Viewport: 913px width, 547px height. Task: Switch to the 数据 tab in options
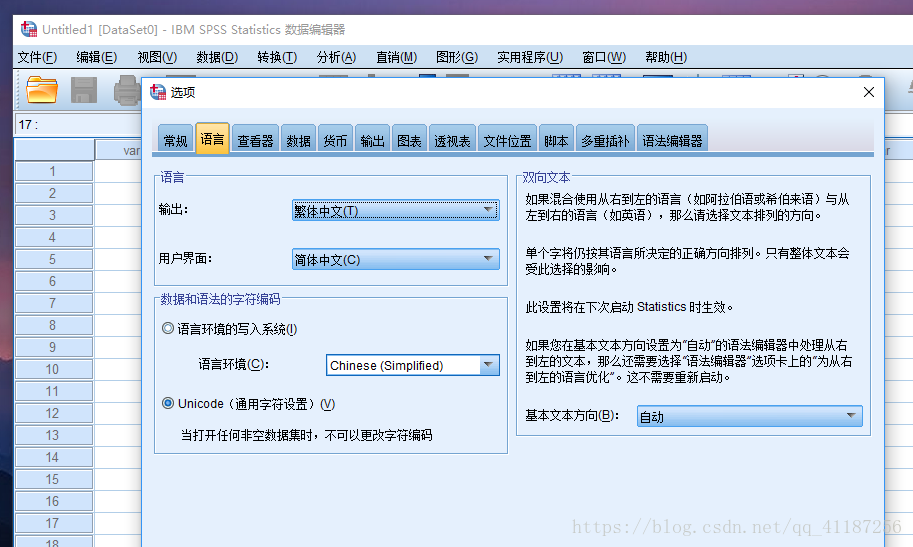point(298,140)
